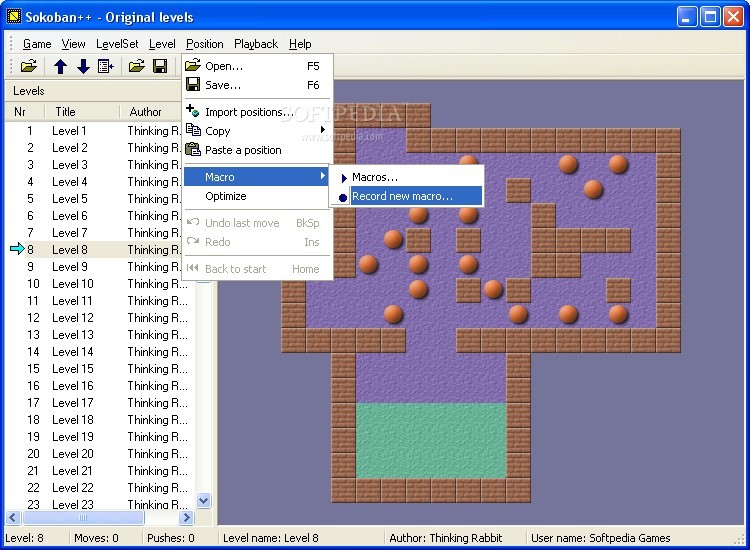Image resolution: width=750 pixels, height=550 pixels.
Task: Select Import positions... menu entry
Action: tap(256, 112)
